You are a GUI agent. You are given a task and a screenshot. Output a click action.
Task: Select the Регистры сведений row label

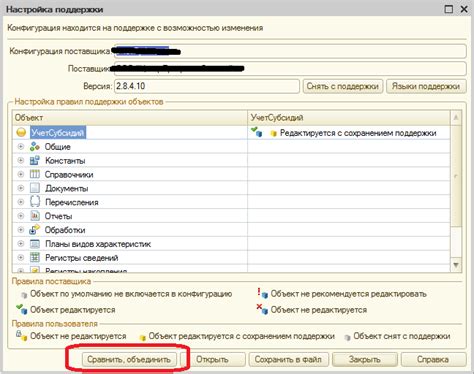coord(82,258)
